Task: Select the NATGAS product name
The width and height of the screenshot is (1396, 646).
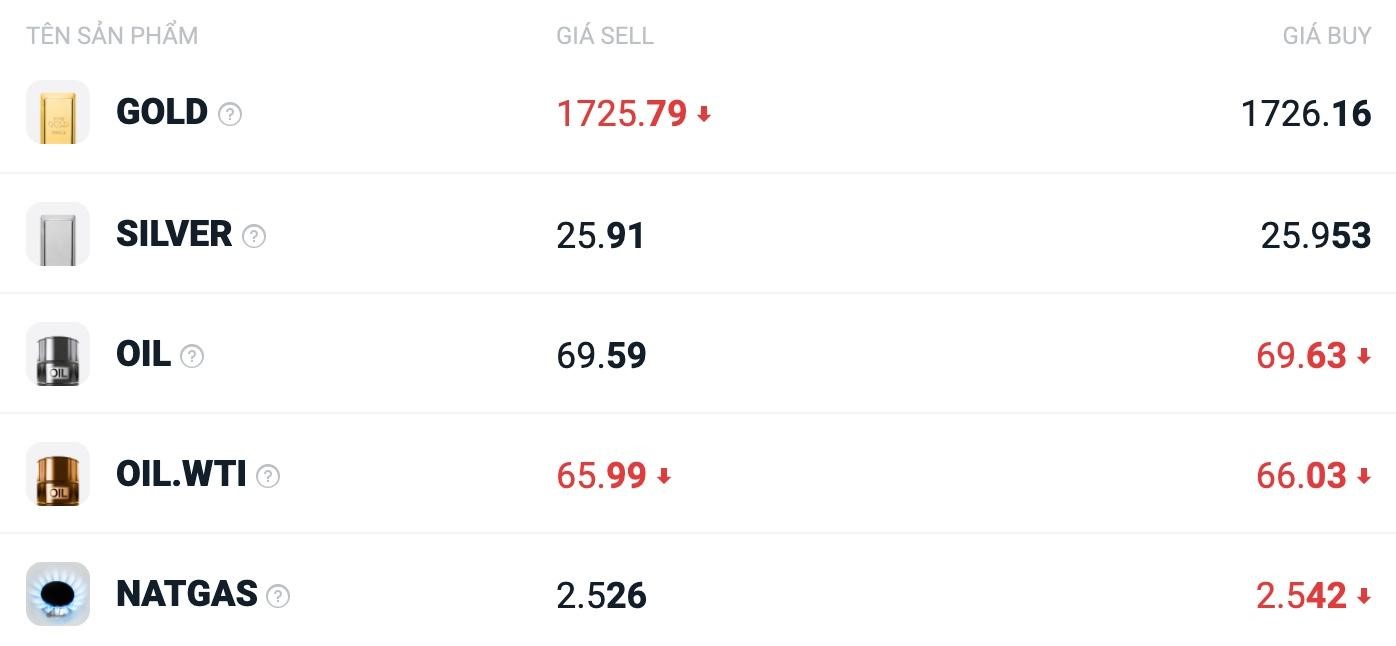Action: pyautogui.click(x=187, y=594)
